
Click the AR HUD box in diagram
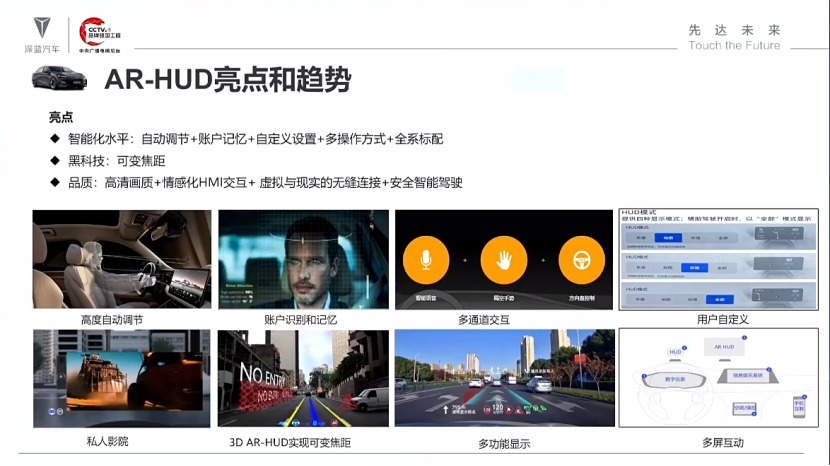[724, 347]
